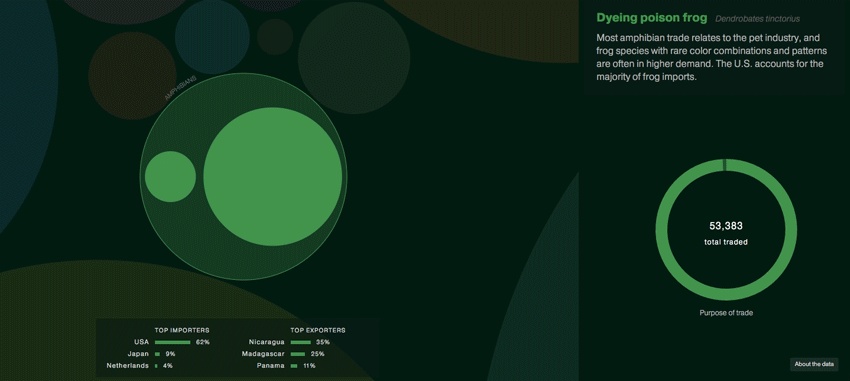Viewport: 850px width, 381px height.
Task: Click the 53,383 total traded figure
Action: [726, 226]
